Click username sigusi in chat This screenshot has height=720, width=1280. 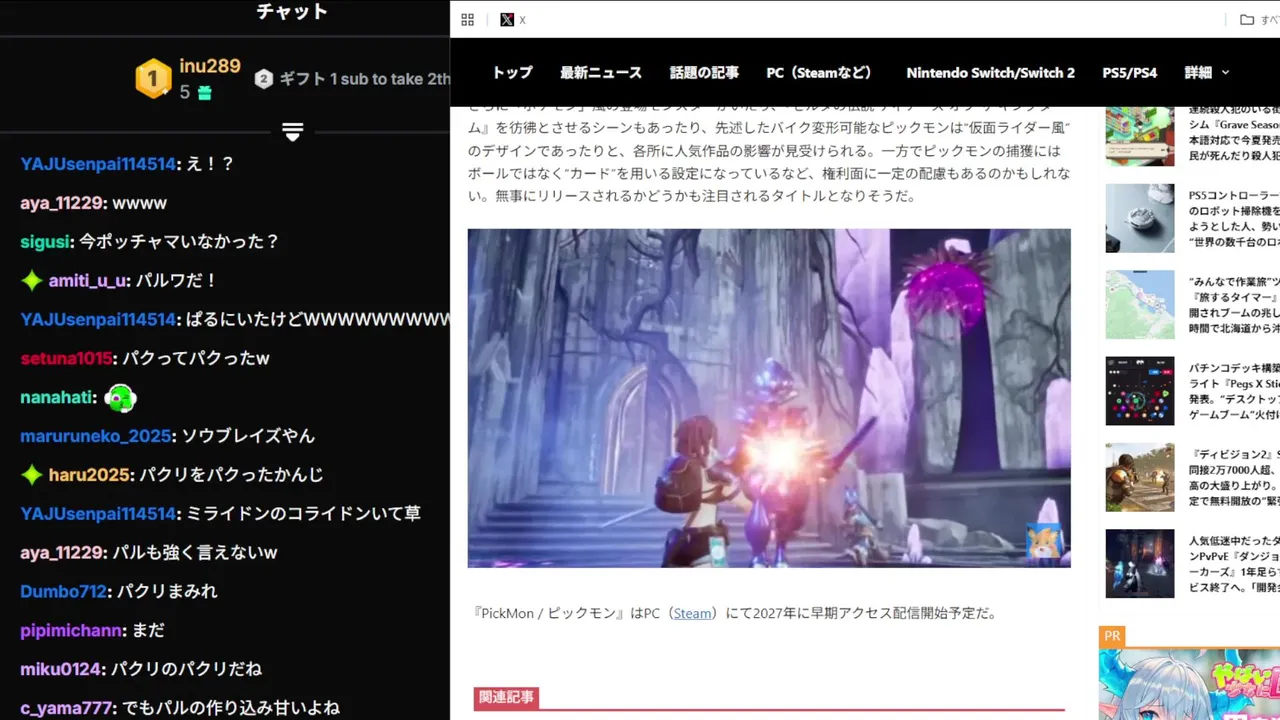(x=46, y=242)
